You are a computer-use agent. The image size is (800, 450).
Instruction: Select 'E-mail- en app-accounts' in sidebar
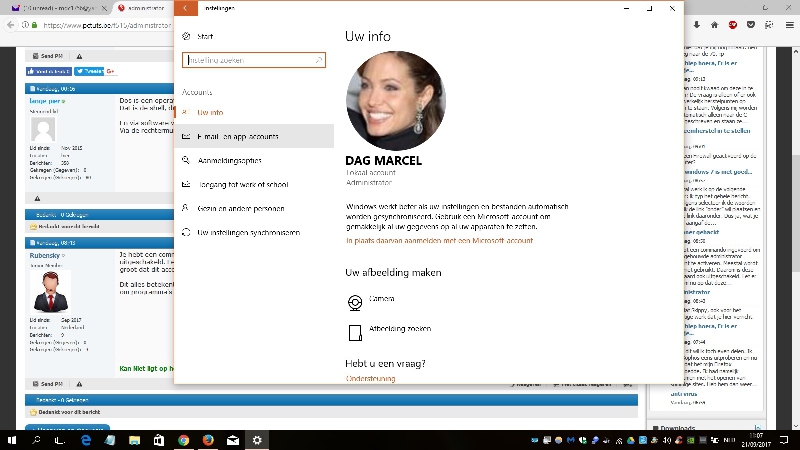coord(237,136)
